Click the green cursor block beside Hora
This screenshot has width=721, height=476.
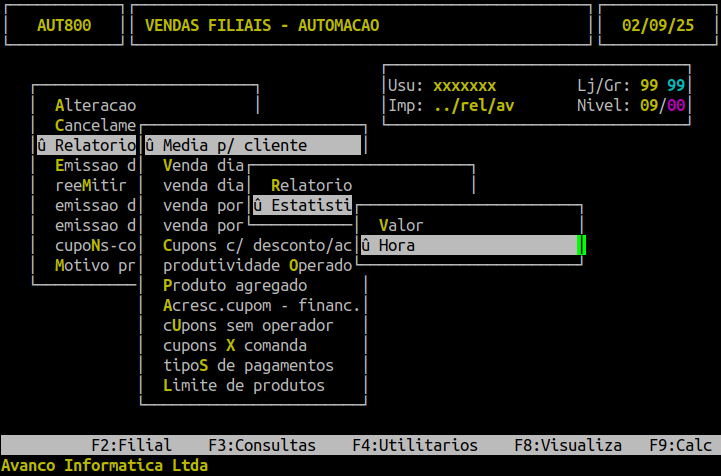pos(582,246)
